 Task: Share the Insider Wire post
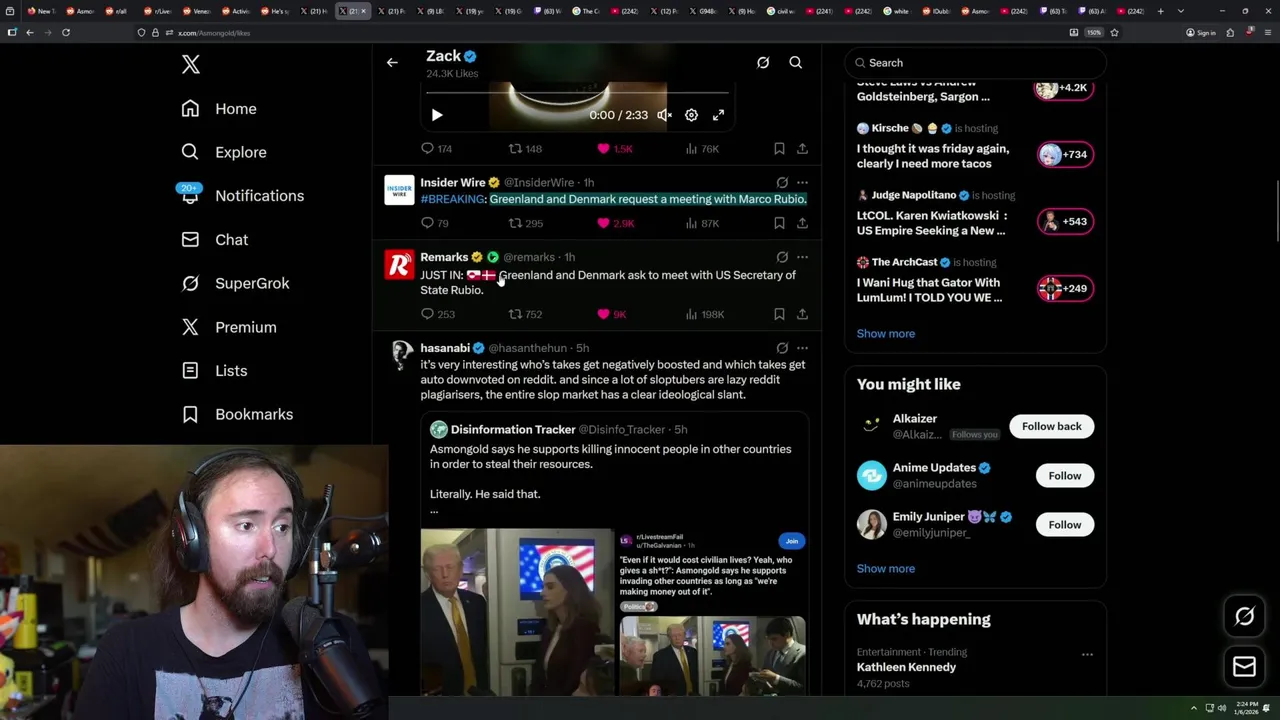coord(802,224)
